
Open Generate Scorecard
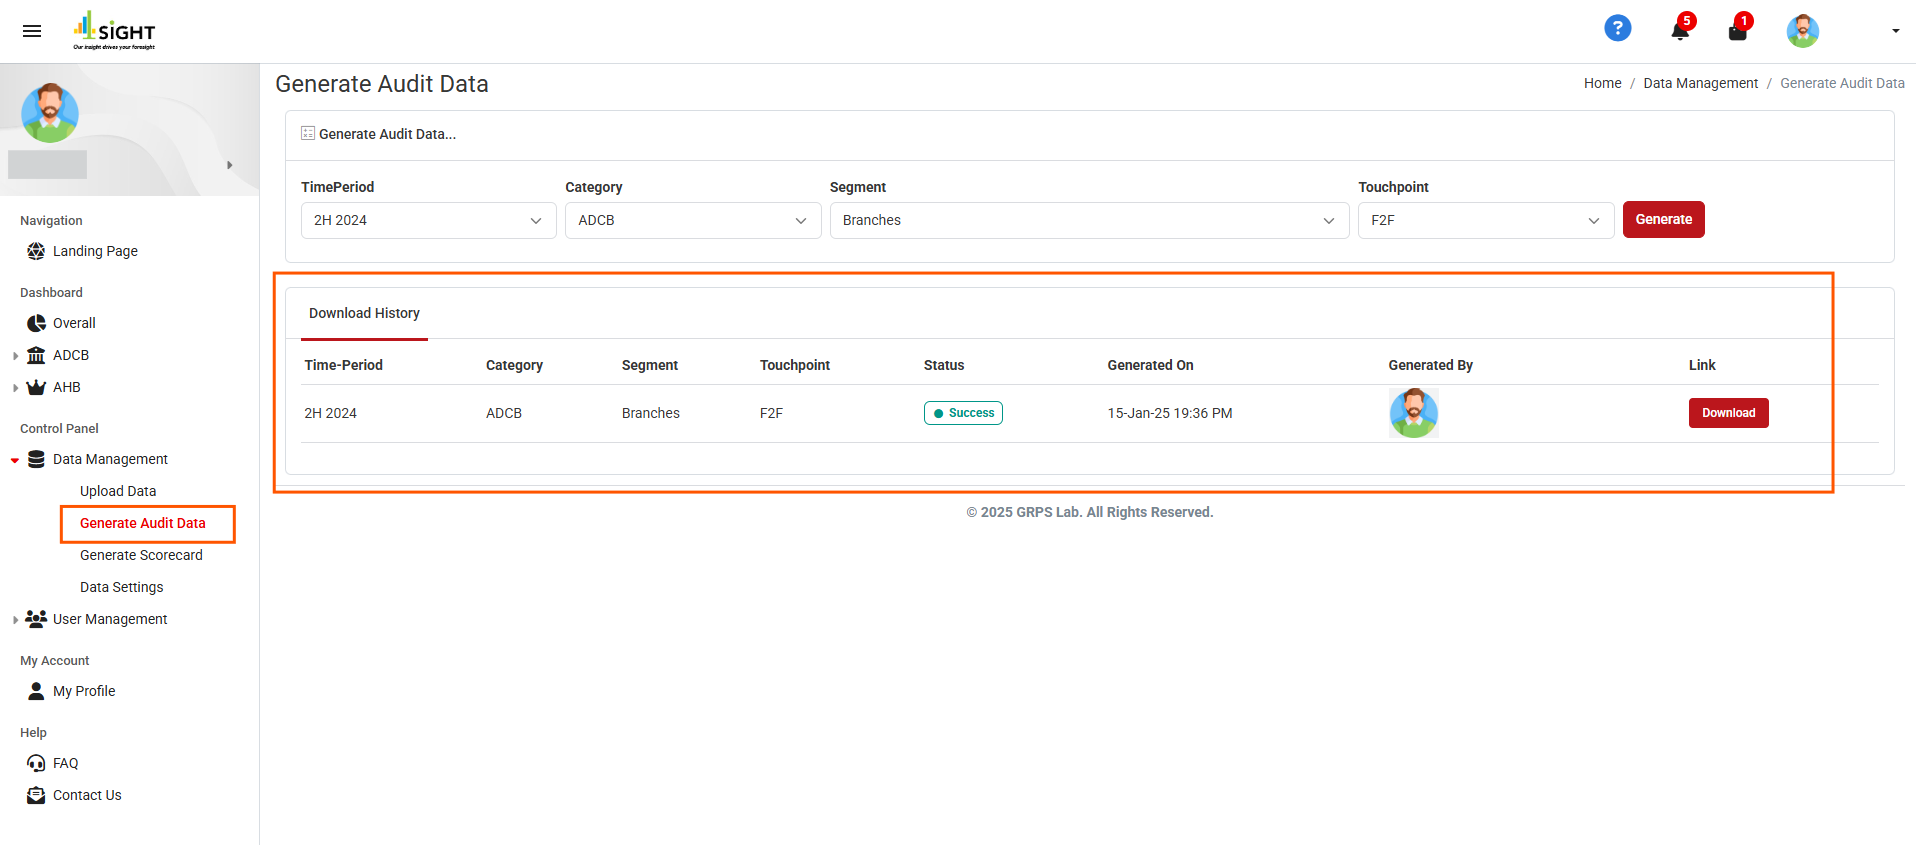141,555
